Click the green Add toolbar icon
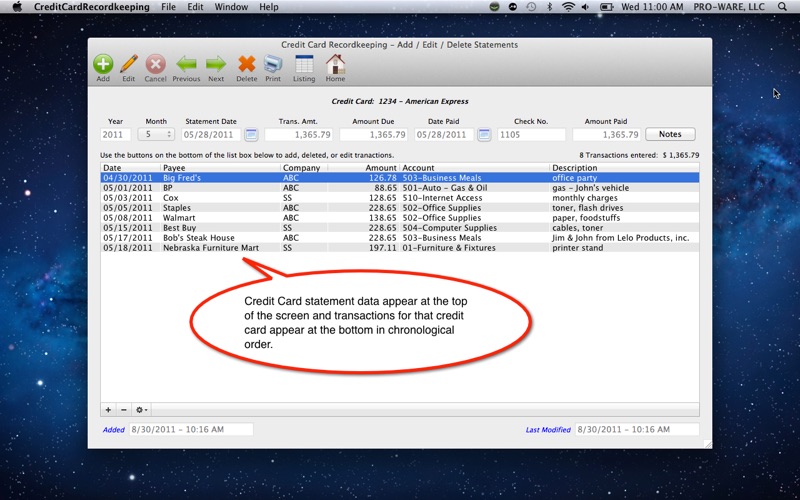 103,65
